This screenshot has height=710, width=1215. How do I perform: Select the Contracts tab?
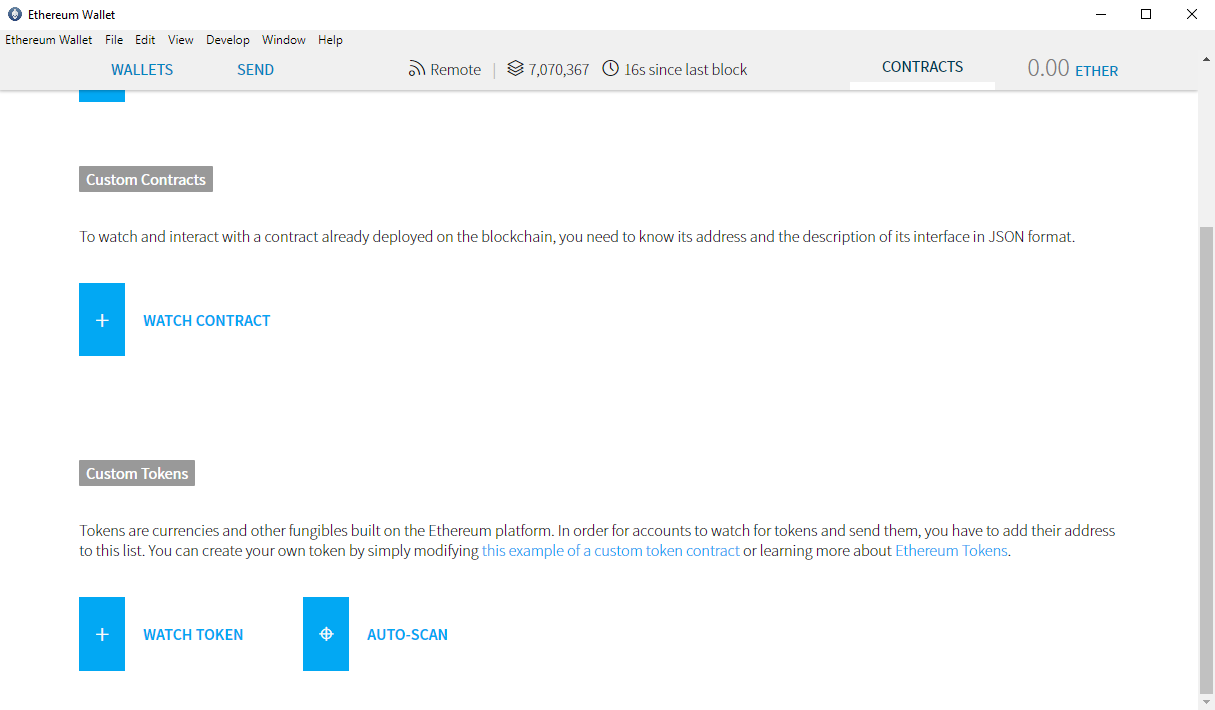922,67
